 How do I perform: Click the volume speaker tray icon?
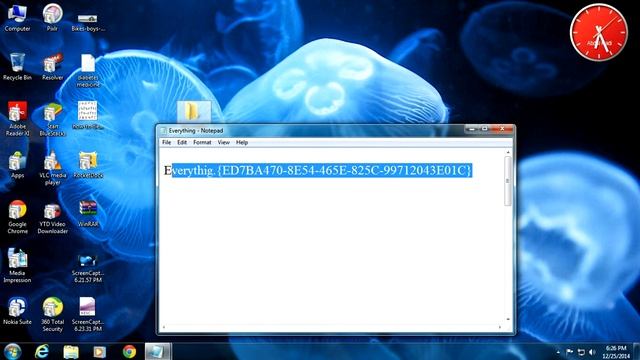coord(592,352)
